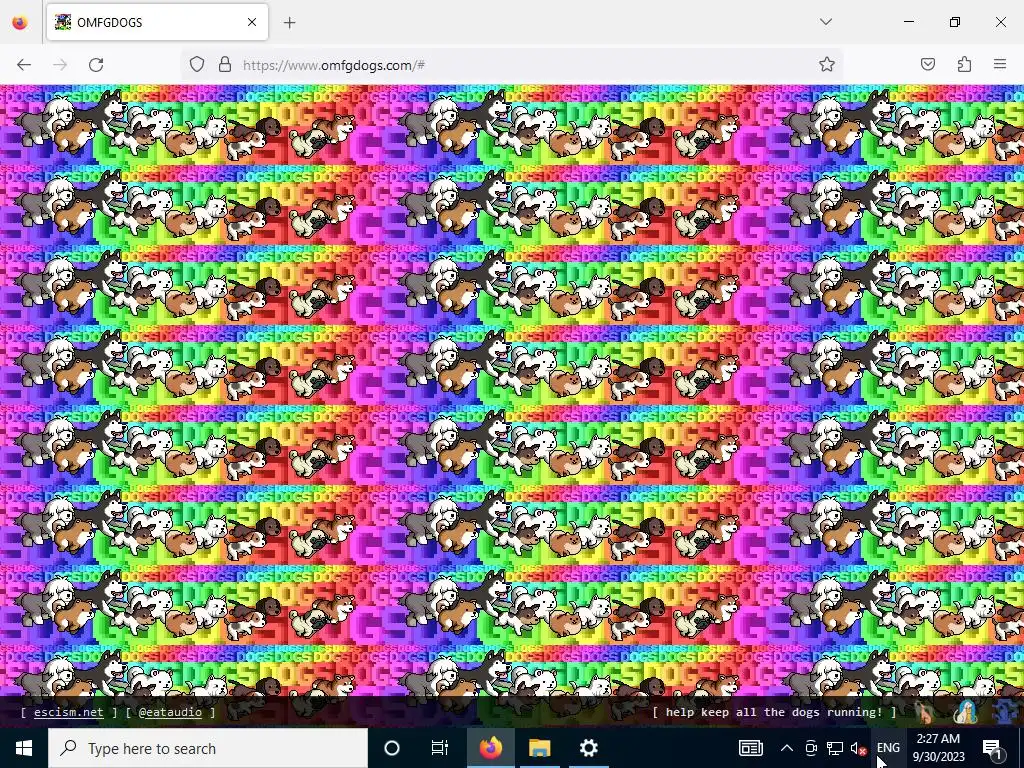Open Cortana circle on the taskbar
The width and height of the screenshot is (1024, 768).
[x=392, y=748]
